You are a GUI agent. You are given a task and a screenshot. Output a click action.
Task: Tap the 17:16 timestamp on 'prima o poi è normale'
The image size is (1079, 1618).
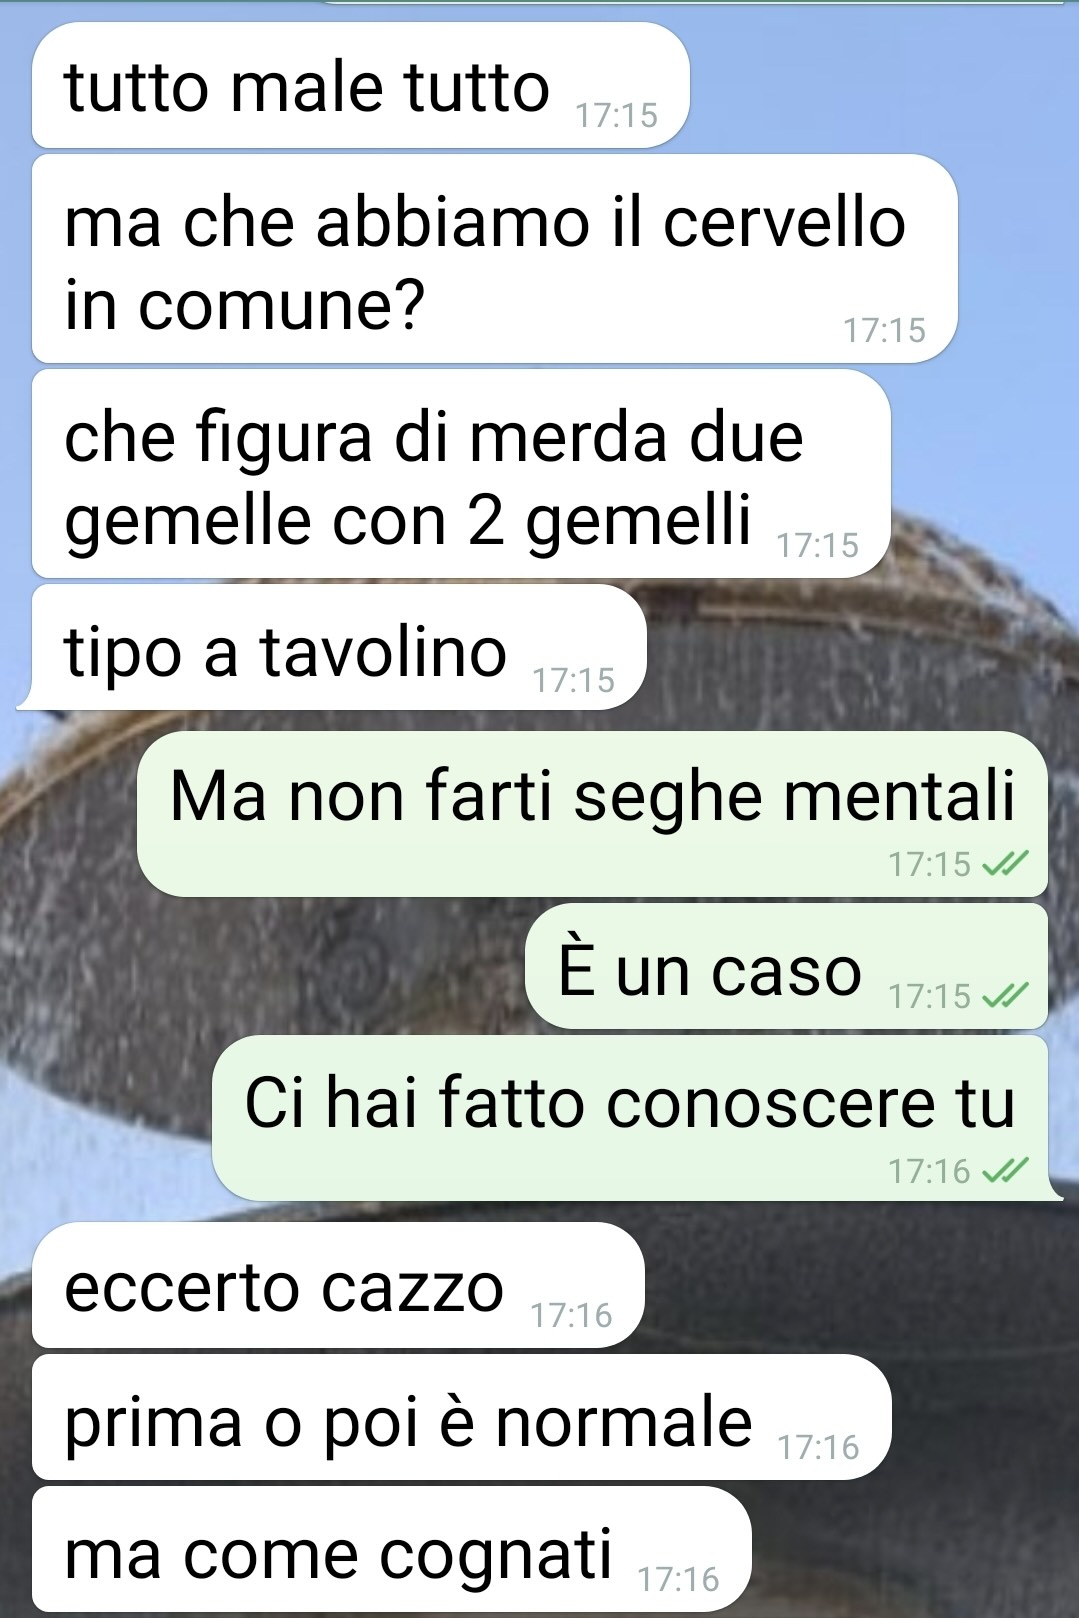[x=819, y=1448]
